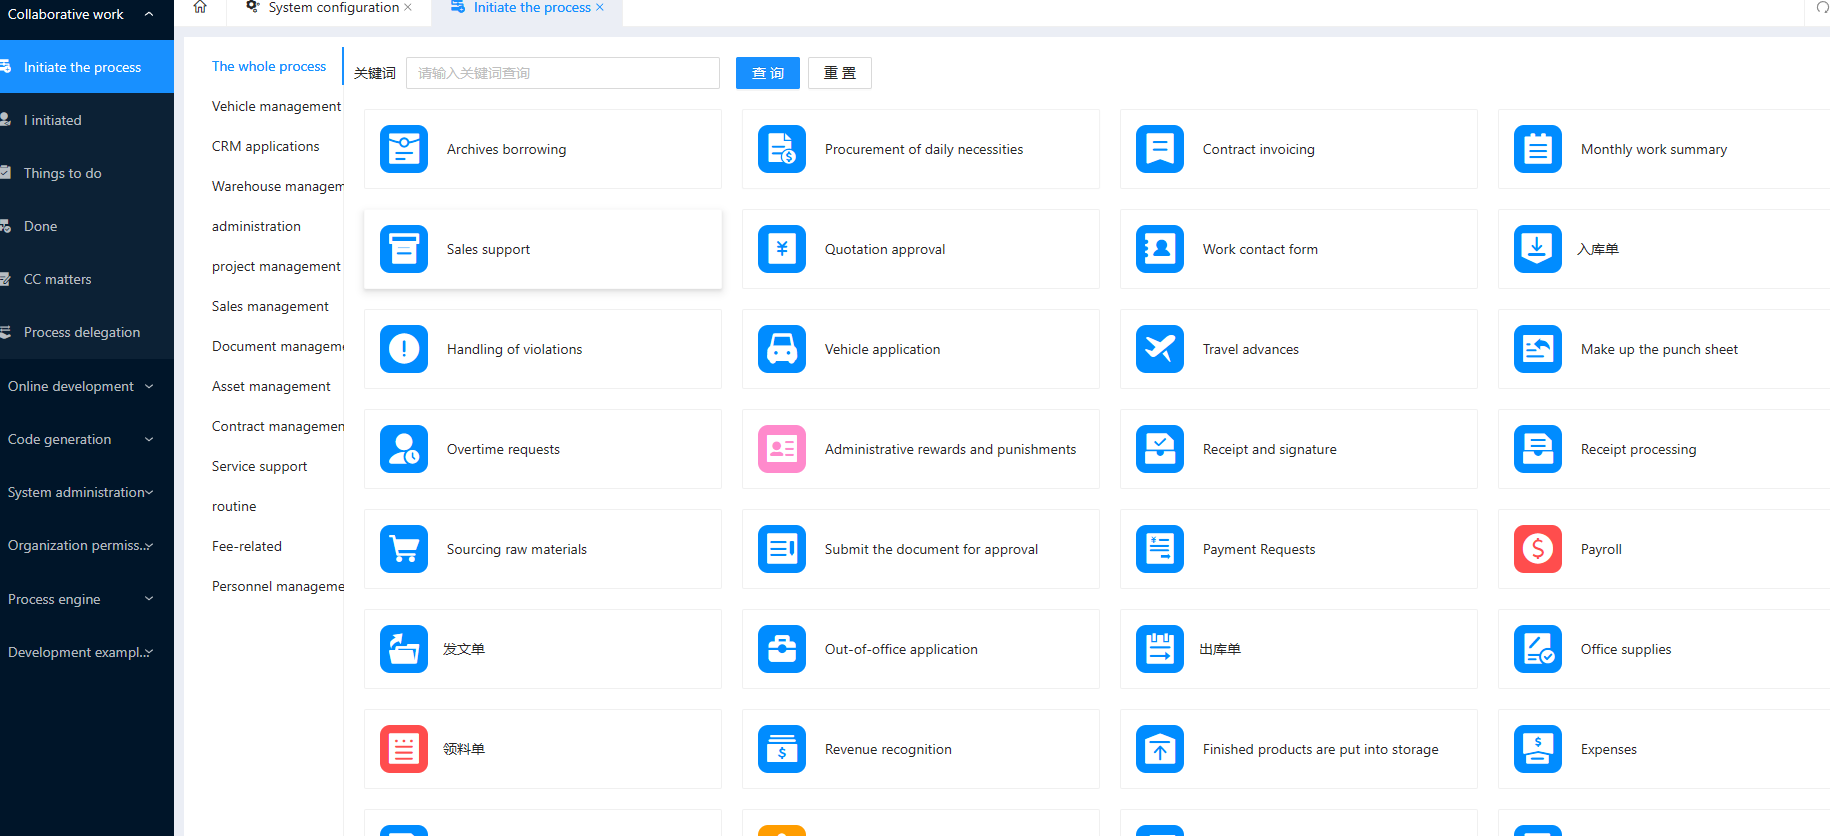Open the Out-of-office application briefcase icon
The width and height of the screenshot is (1830, 836).
tap(782, 649)
